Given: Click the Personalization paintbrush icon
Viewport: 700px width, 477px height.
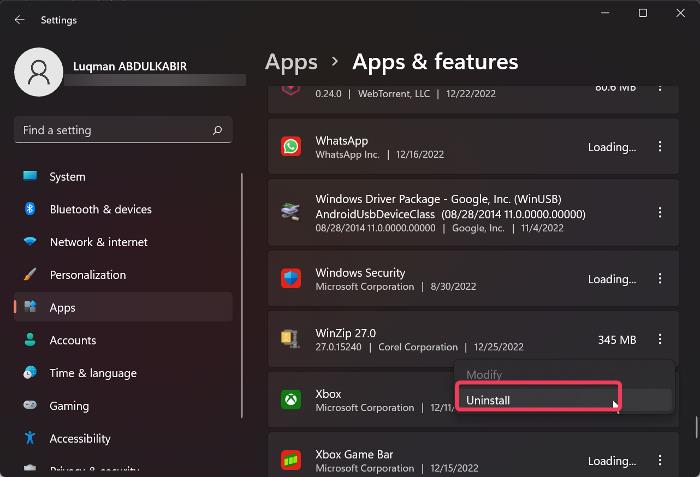Looking at the screenshot, I should (30, 274).
